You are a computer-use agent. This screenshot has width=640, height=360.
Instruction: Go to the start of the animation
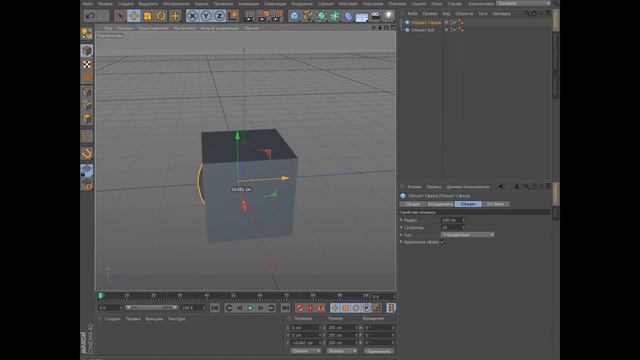pyautogui.click(x=215, y=308)
